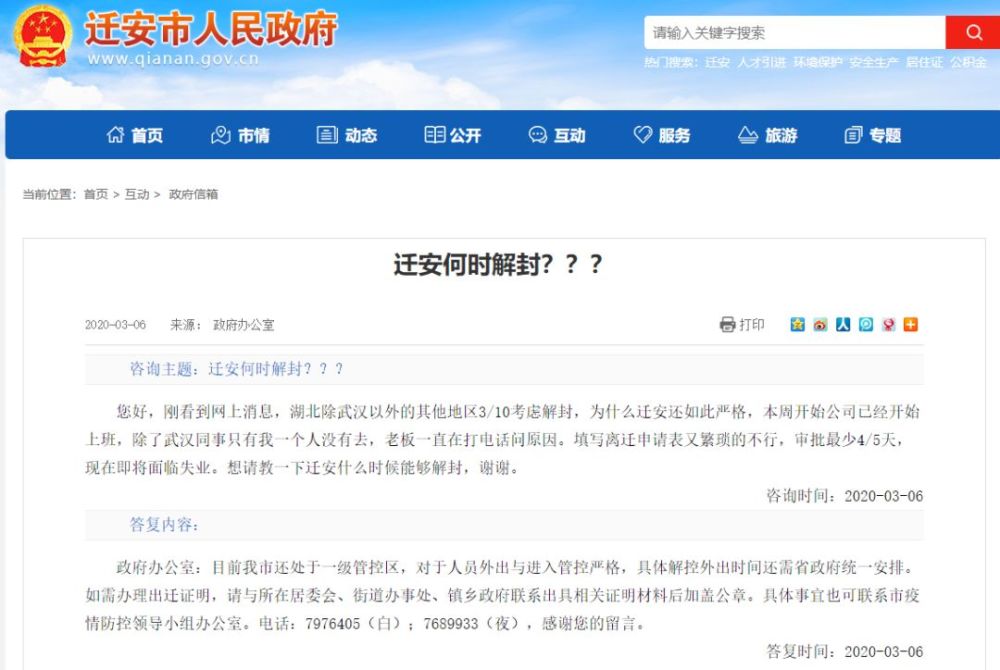Open the 公开 navigation menu item

click(453, 135)
